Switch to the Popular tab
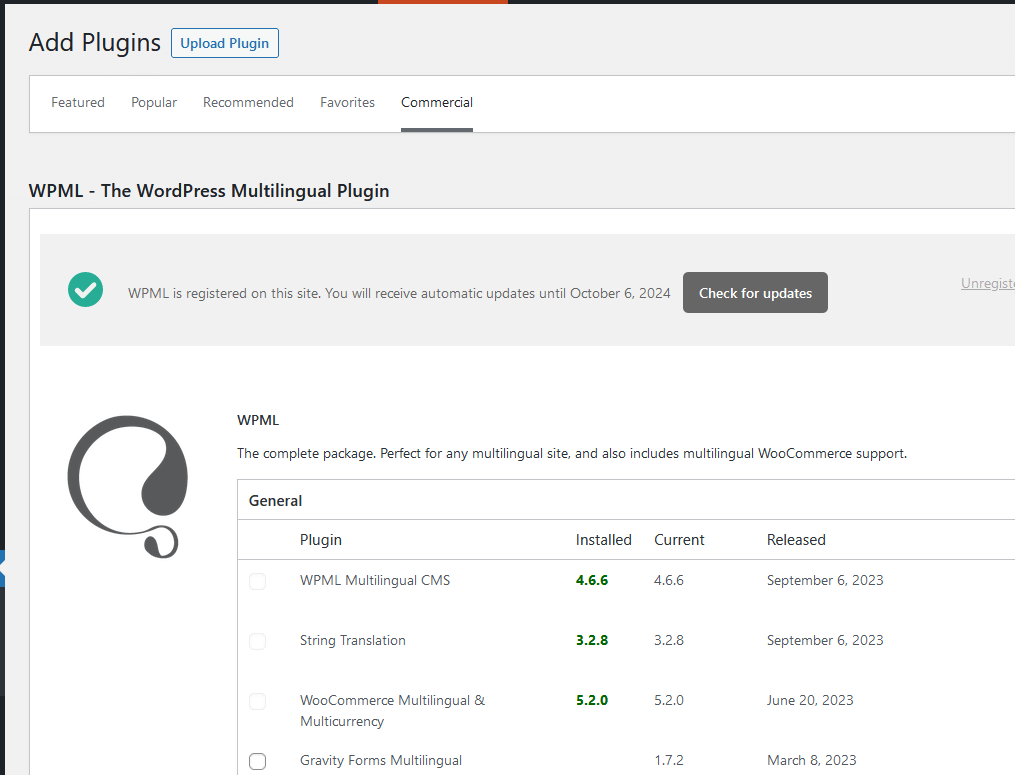The height and width of the screenshot is (775, 1015). point(153,102)
